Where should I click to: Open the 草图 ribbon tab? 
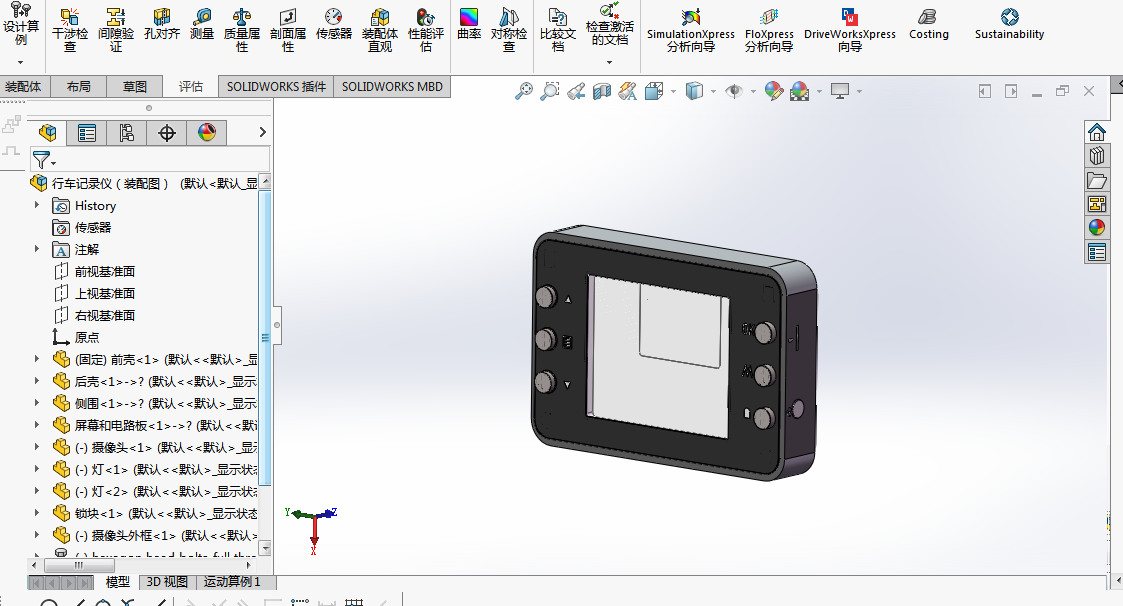point(135,87)
